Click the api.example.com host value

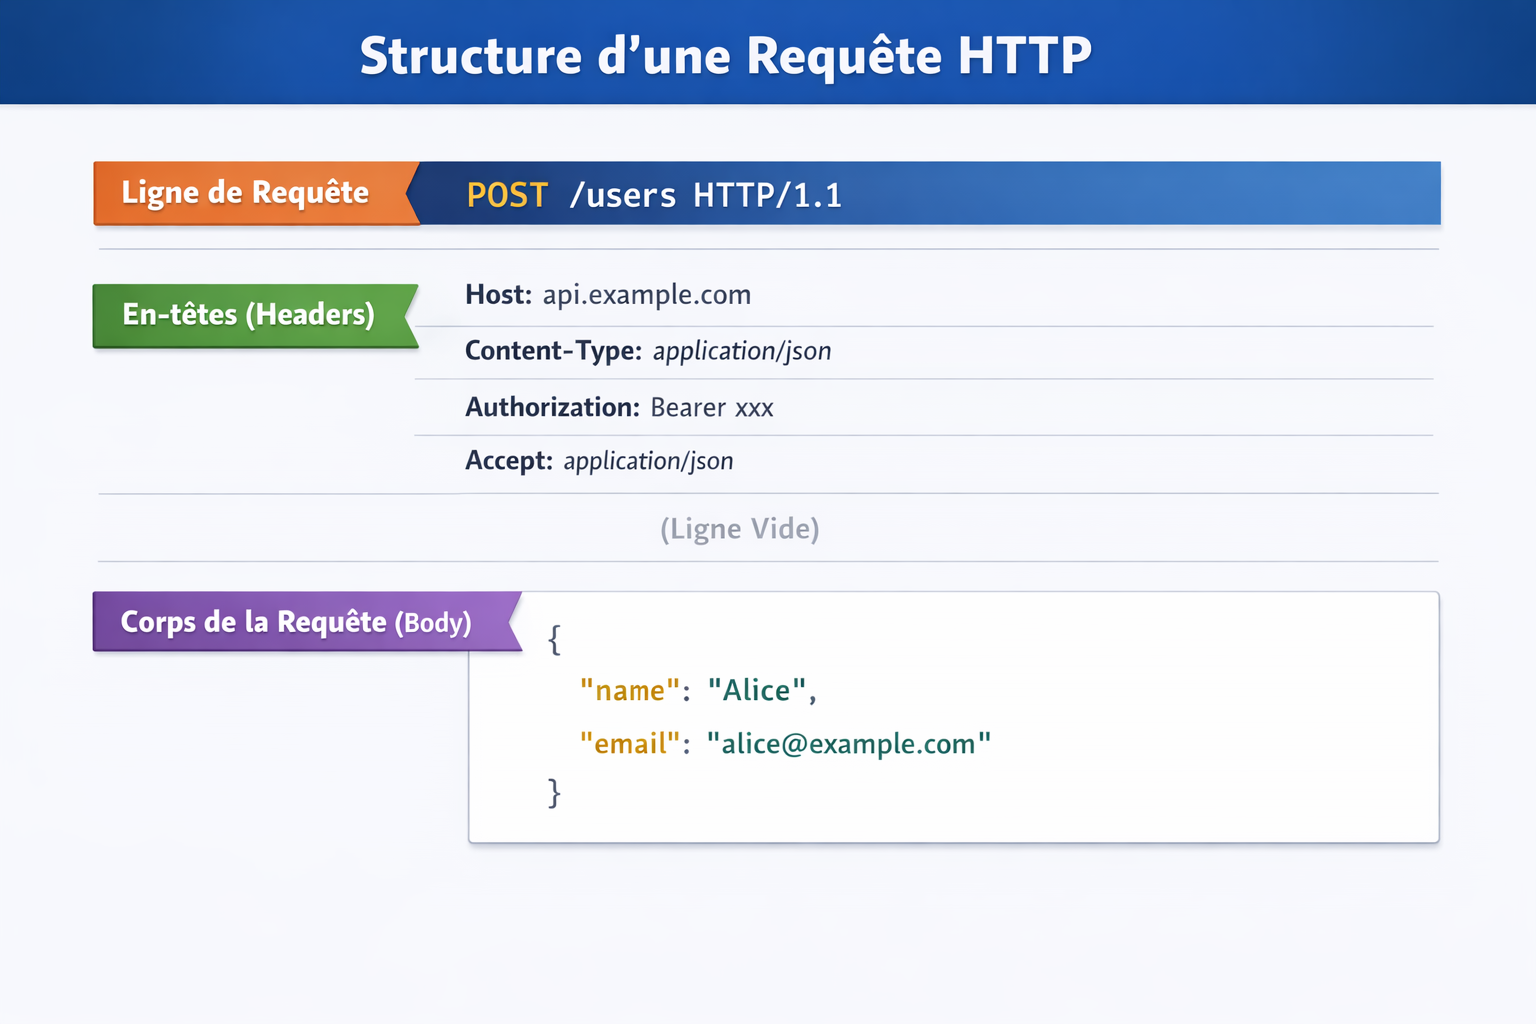tap(646, 295)
